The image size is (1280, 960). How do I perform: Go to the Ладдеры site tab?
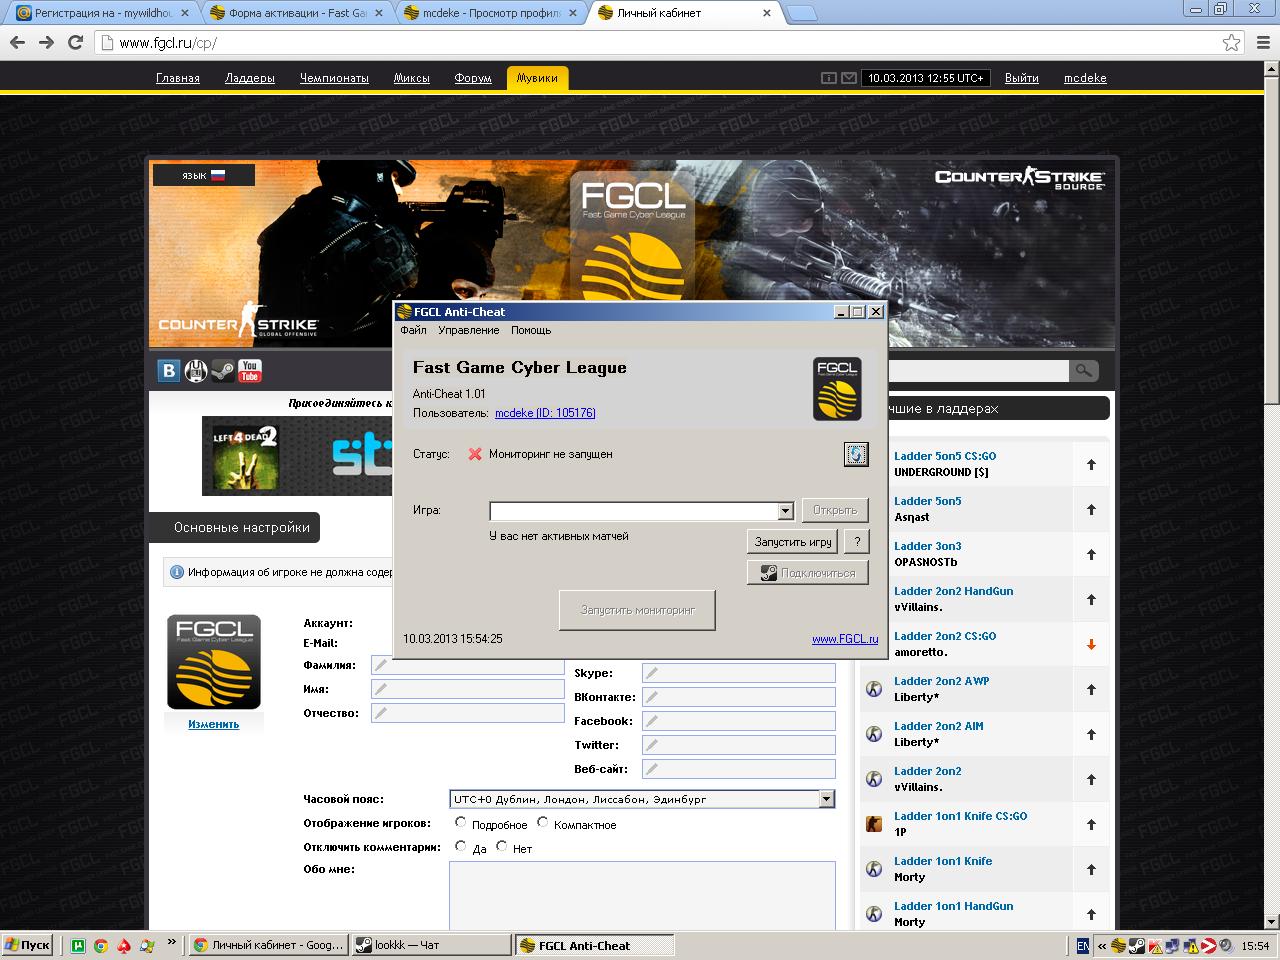point(250,78)
